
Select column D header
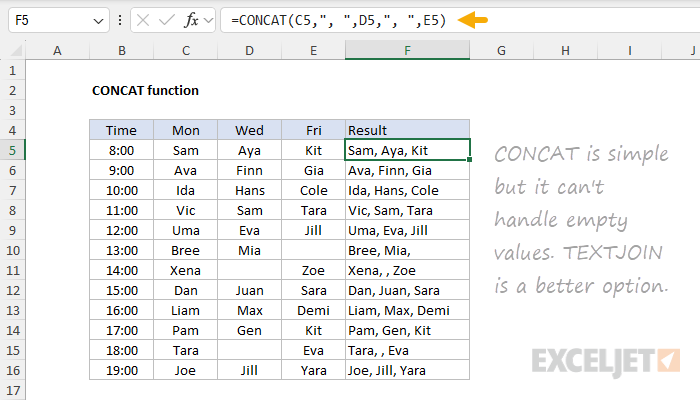point(250,50)
